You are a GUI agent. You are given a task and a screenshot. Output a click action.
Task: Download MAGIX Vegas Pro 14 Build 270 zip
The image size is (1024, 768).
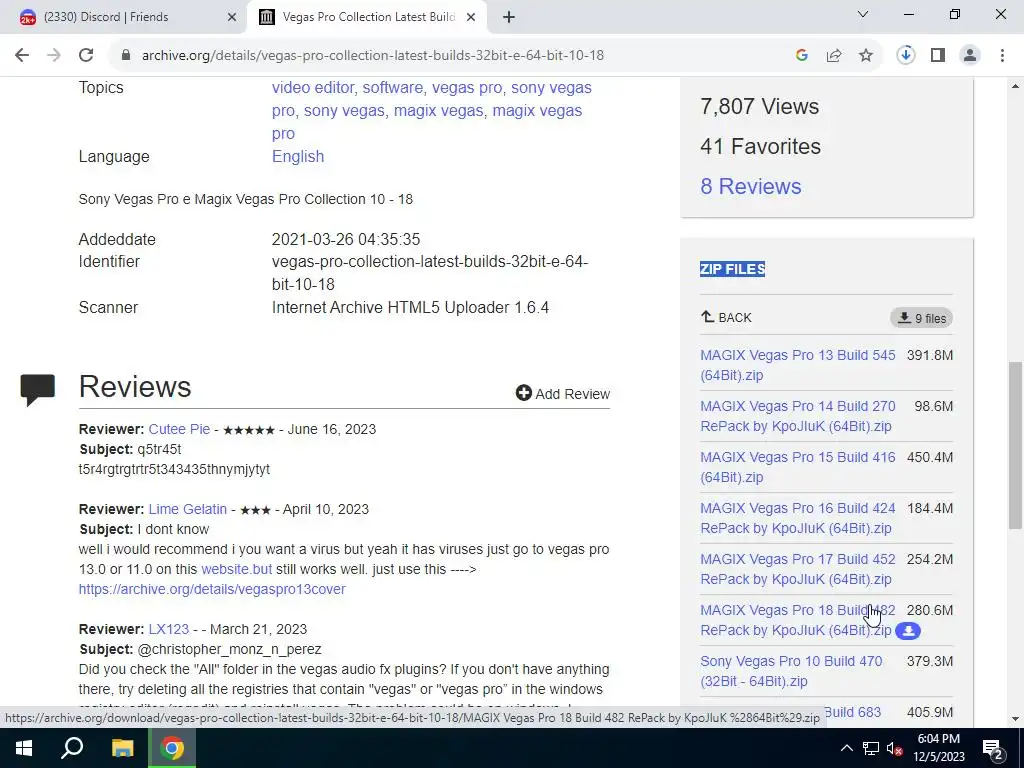click(797, 416)
